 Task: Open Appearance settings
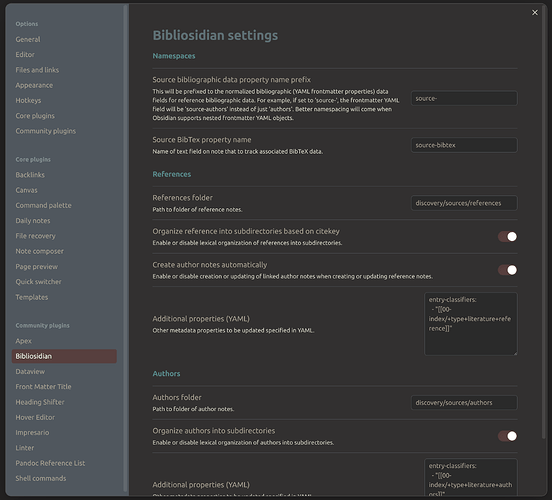tap(34, 85)
